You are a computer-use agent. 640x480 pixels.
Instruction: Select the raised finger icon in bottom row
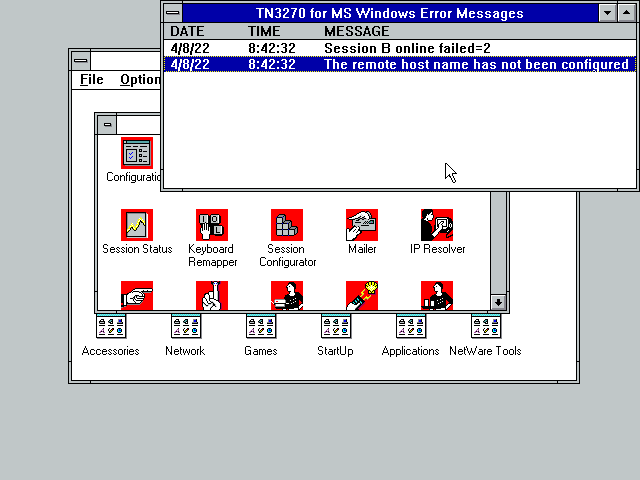[212, 296]
